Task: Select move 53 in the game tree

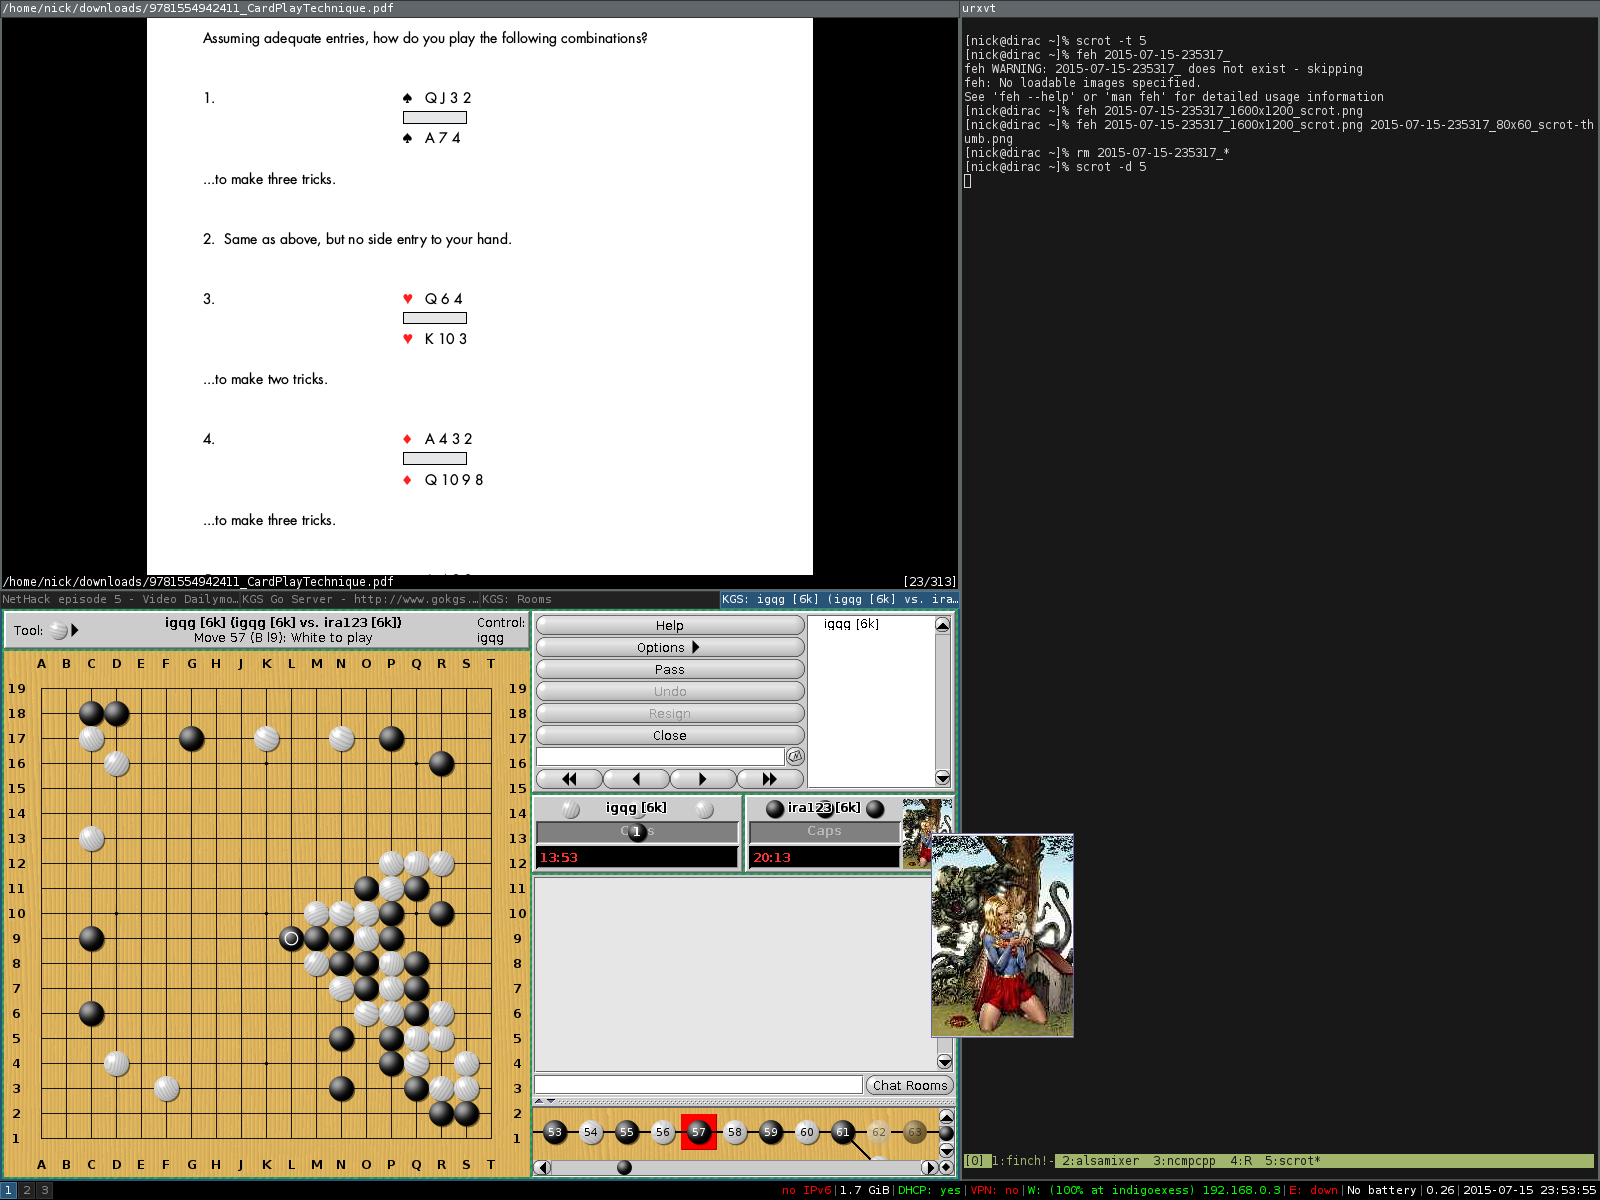Action: pos(555,1132)
